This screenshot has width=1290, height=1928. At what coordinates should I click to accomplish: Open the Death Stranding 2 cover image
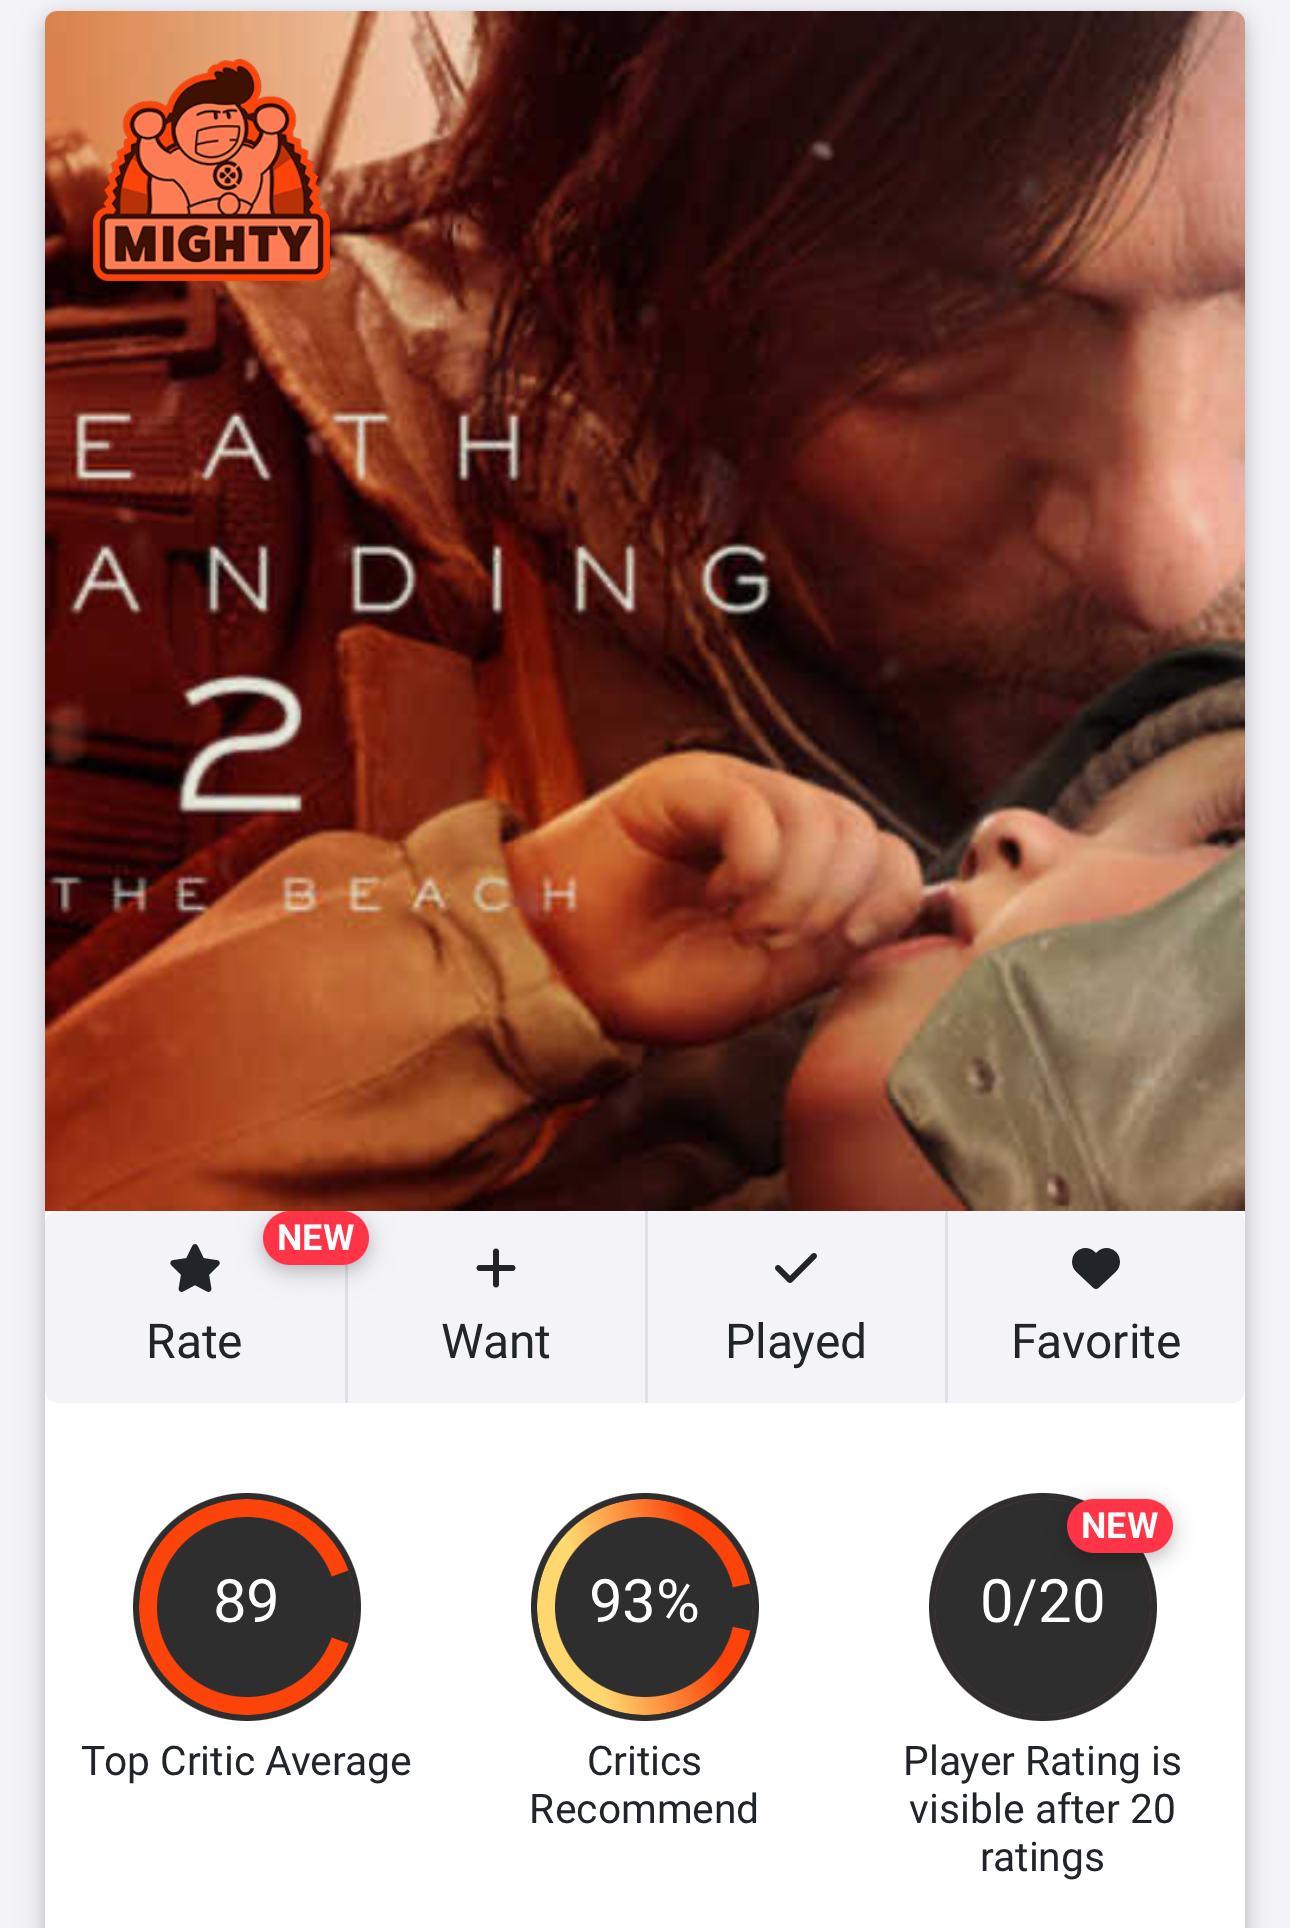click(645, 611)
